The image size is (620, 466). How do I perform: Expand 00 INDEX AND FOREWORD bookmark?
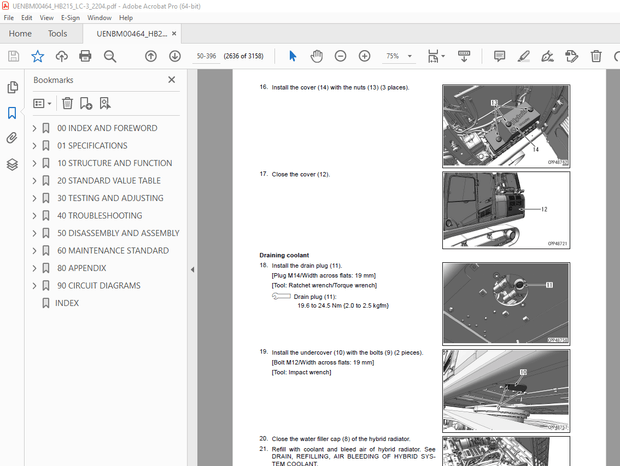34,128
